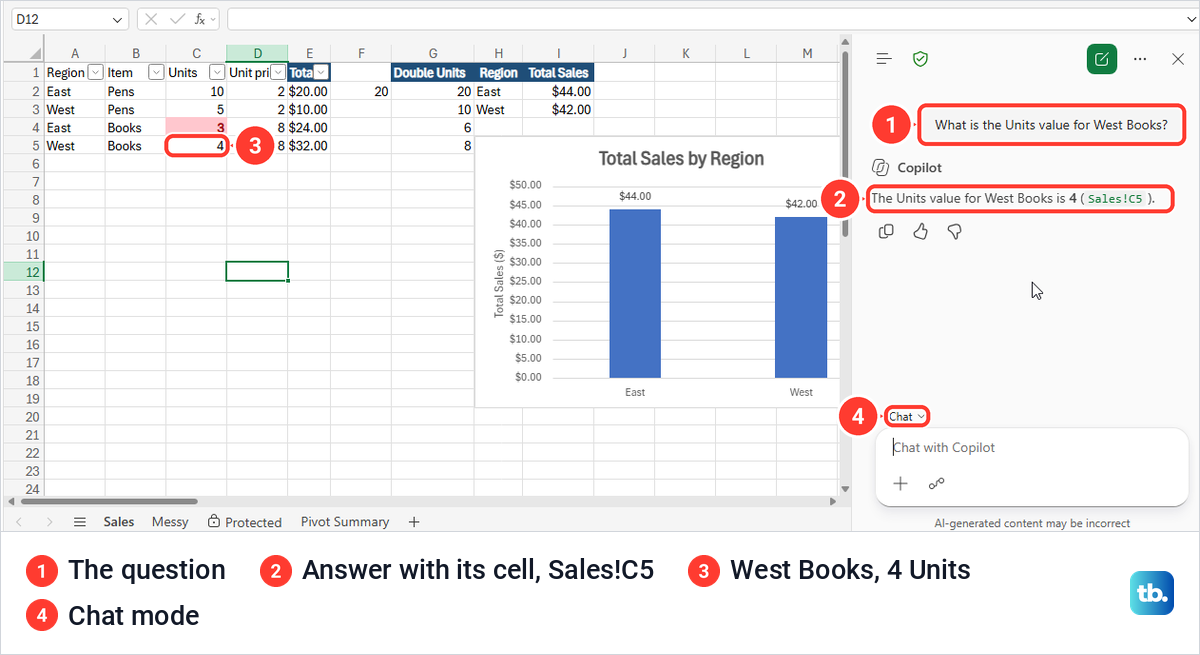The height and width of the screenshot is (655, 1200).
Task: Open the all sheets list icon
Action: [x=80, y=522]
